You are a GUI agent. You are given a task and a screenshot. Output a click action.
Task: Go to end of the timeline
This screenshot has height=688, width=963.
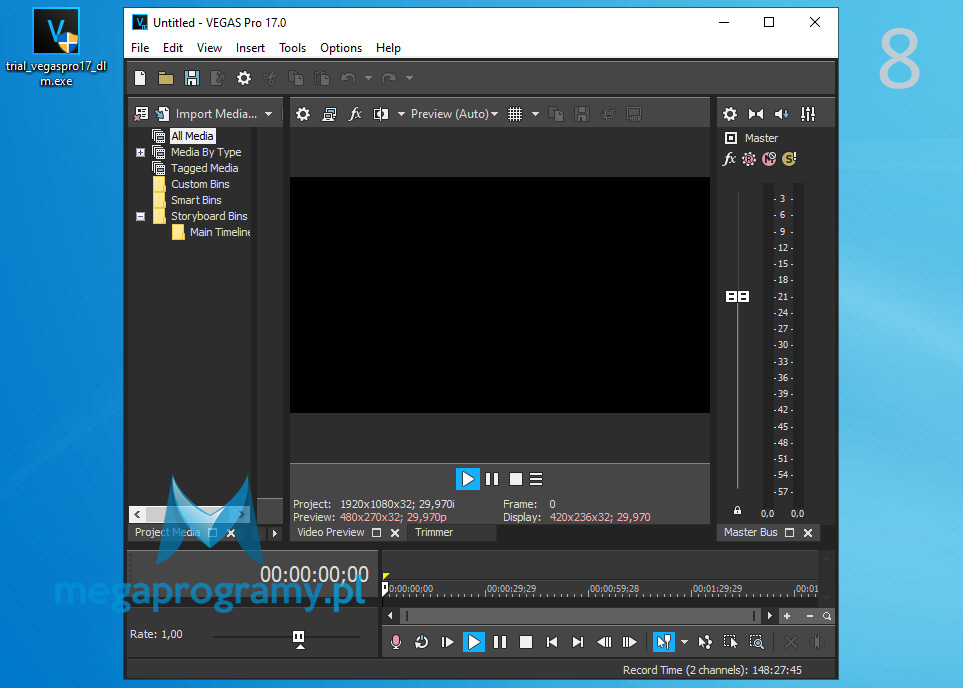tap(577, 642)
